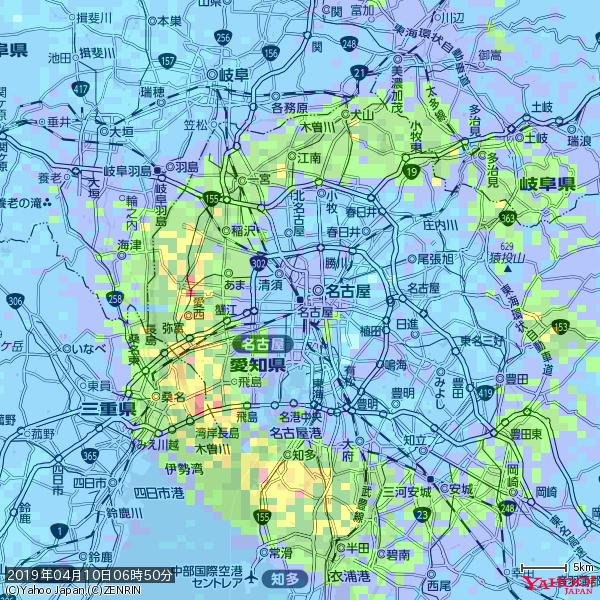Image resolution: width=600 pixels, height=600 pixels.
Task: Select the Route 306 highway shield
Action: (x=14, y=299)
